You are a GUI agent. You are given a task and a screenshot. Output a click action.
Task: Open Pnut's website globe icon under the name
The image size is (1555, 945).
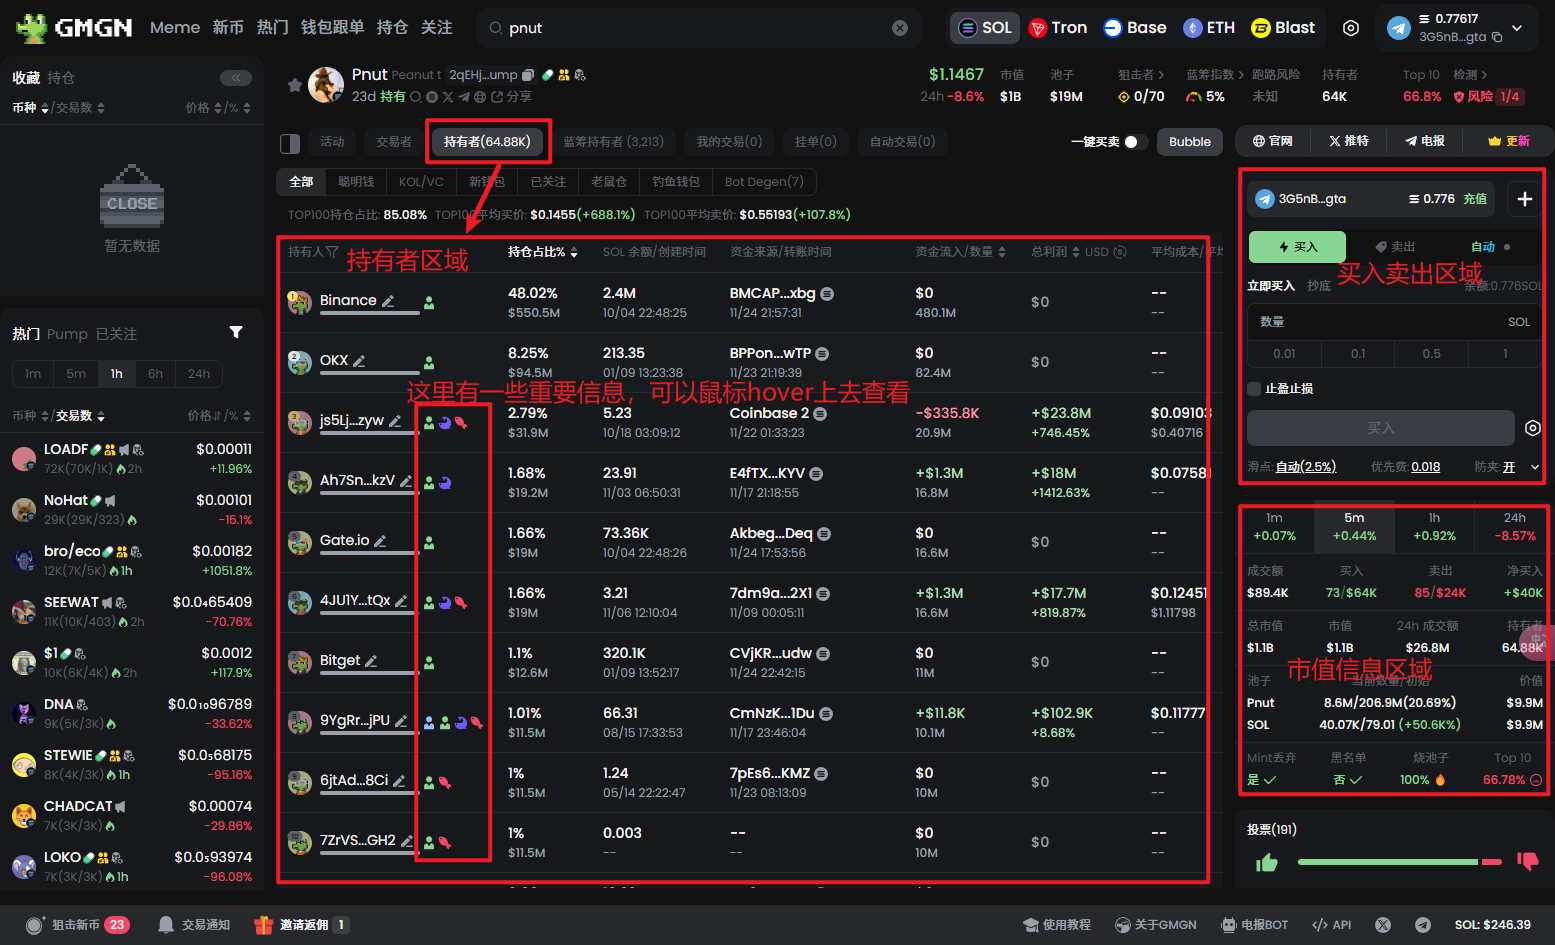(480, 97)
